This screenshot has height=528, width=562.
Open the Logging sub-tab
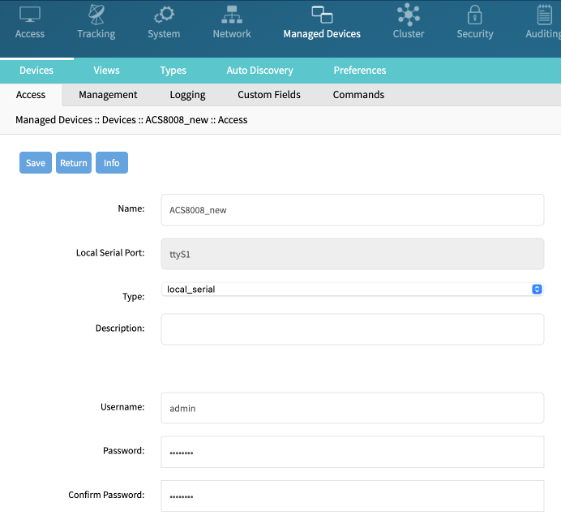coord(187,95)
